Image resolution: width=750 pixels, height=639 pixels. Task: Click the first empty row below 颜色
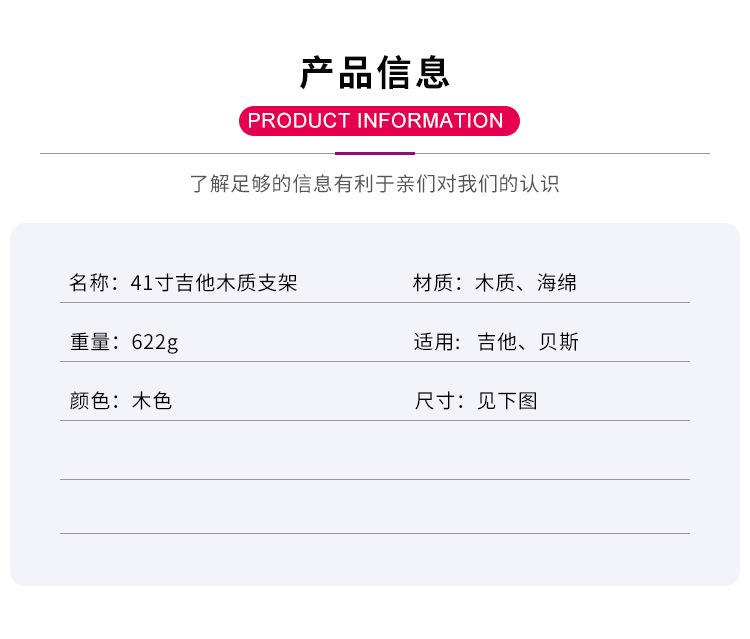[375, 451]
